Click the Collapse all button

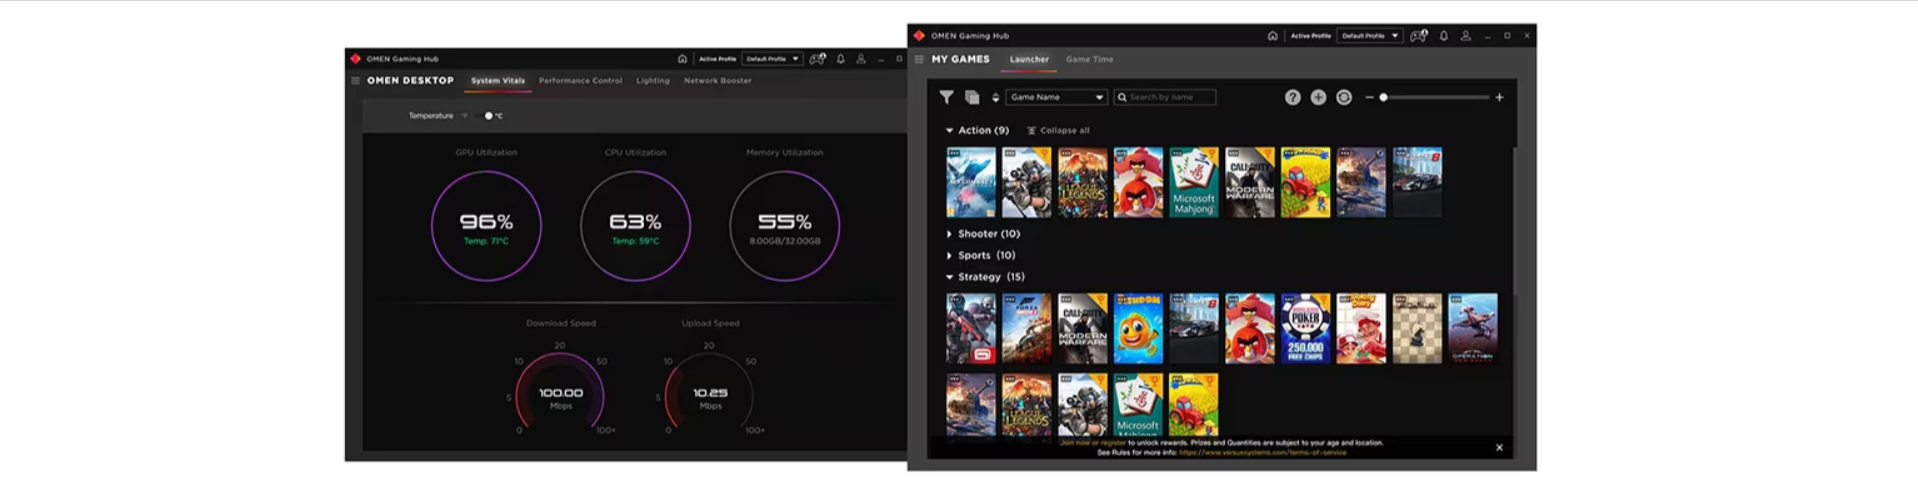point(1059,131)
